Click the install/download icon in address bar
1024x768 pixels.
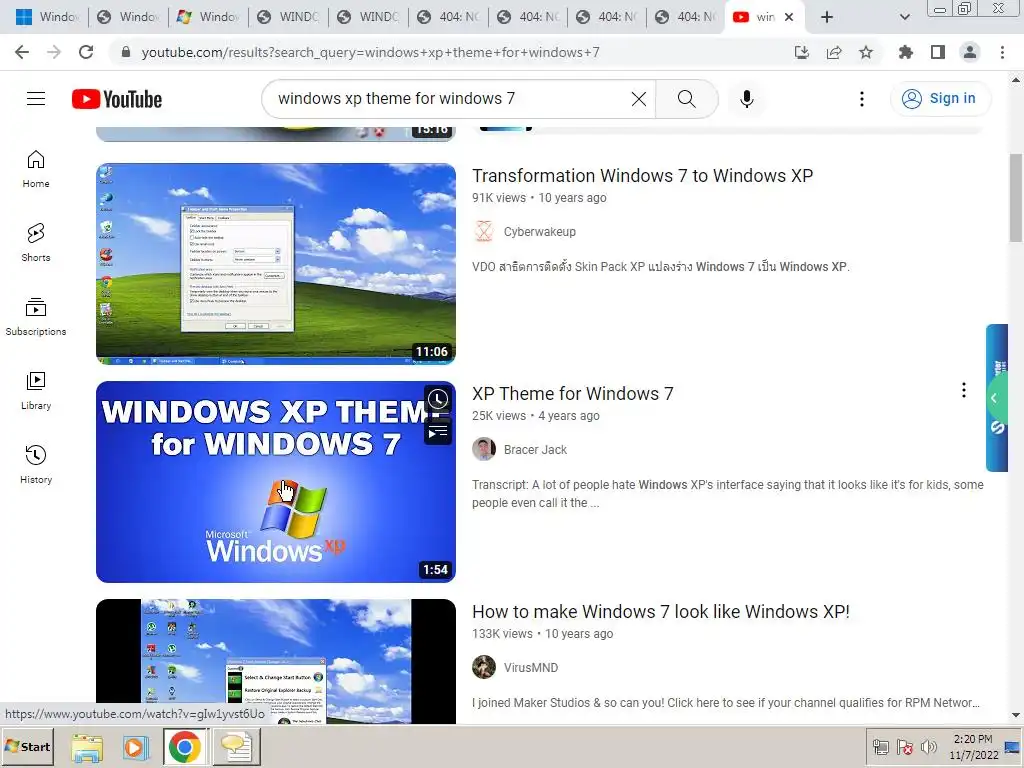[x=802, y=52]
